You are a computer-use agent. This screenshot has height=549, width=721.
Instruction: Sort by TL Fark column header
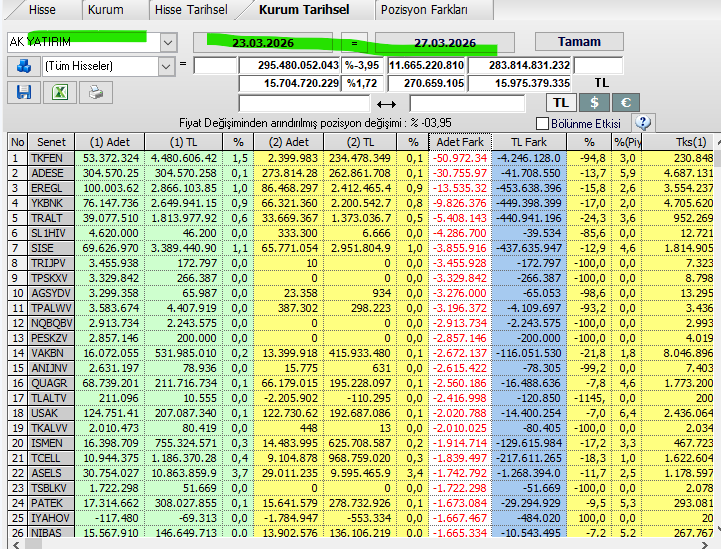point(529,142)
